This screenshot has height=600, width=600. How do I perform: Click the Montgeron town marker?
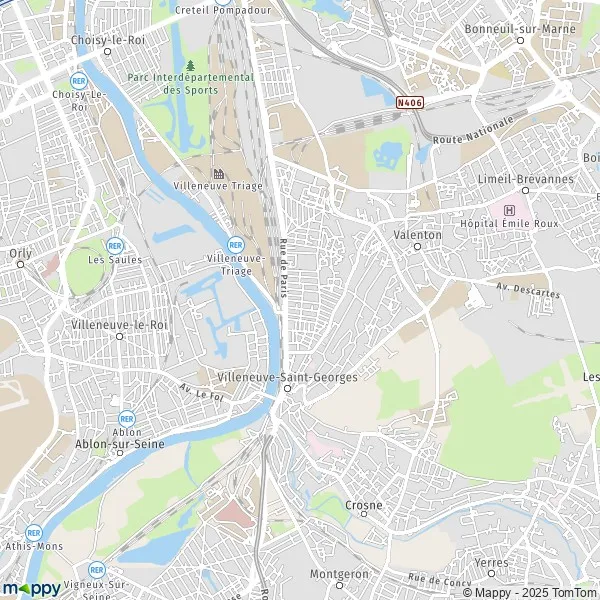(x=339, y=585)
